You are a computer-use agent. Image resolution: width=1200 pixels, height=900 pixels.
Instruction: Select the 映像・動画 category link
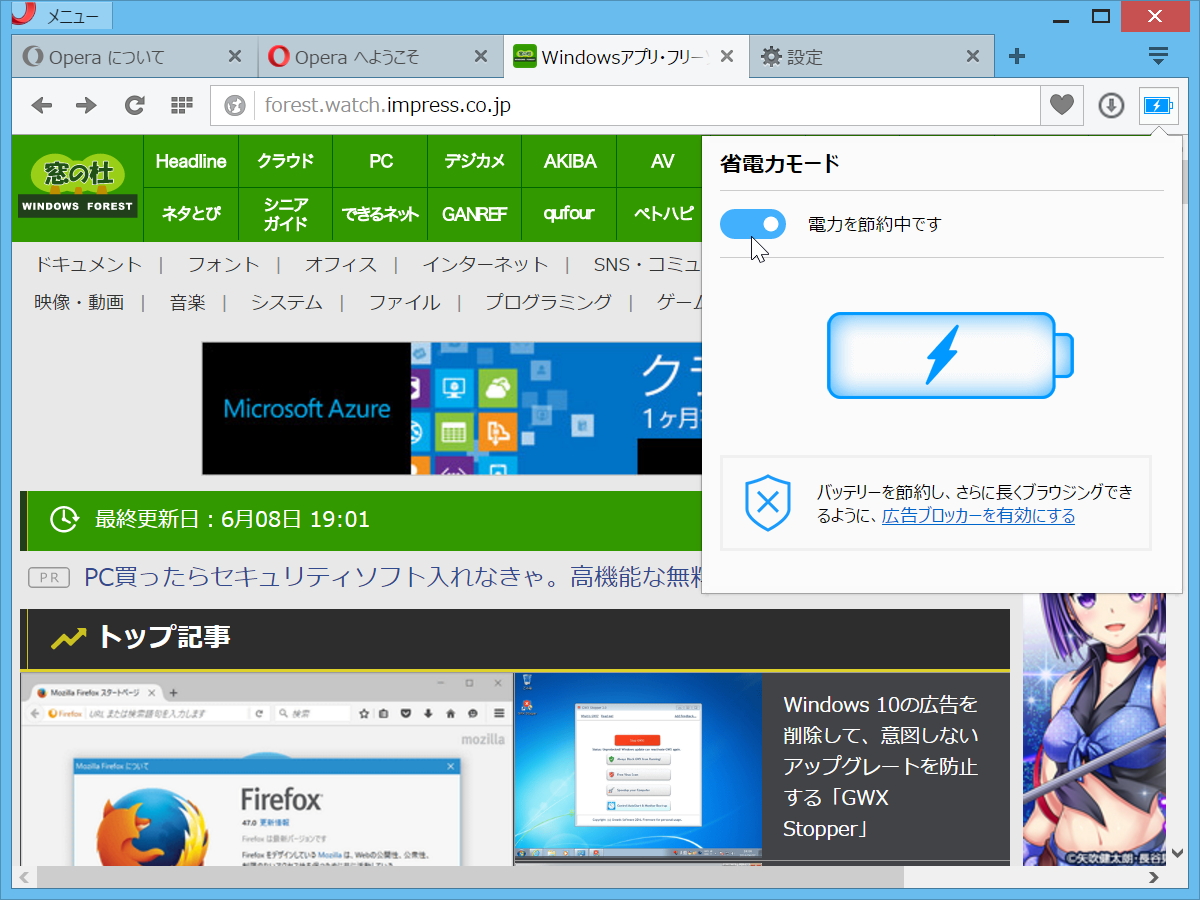(x=79, y=302)
